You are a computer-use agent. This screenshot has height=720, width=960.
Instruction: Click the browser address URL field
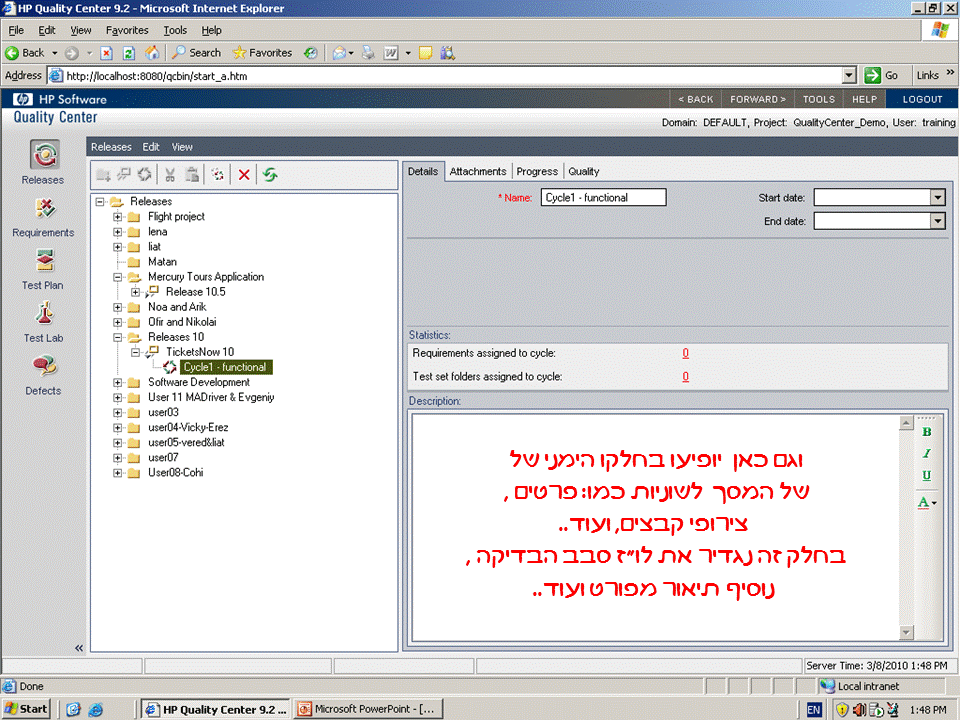point(452,76)
